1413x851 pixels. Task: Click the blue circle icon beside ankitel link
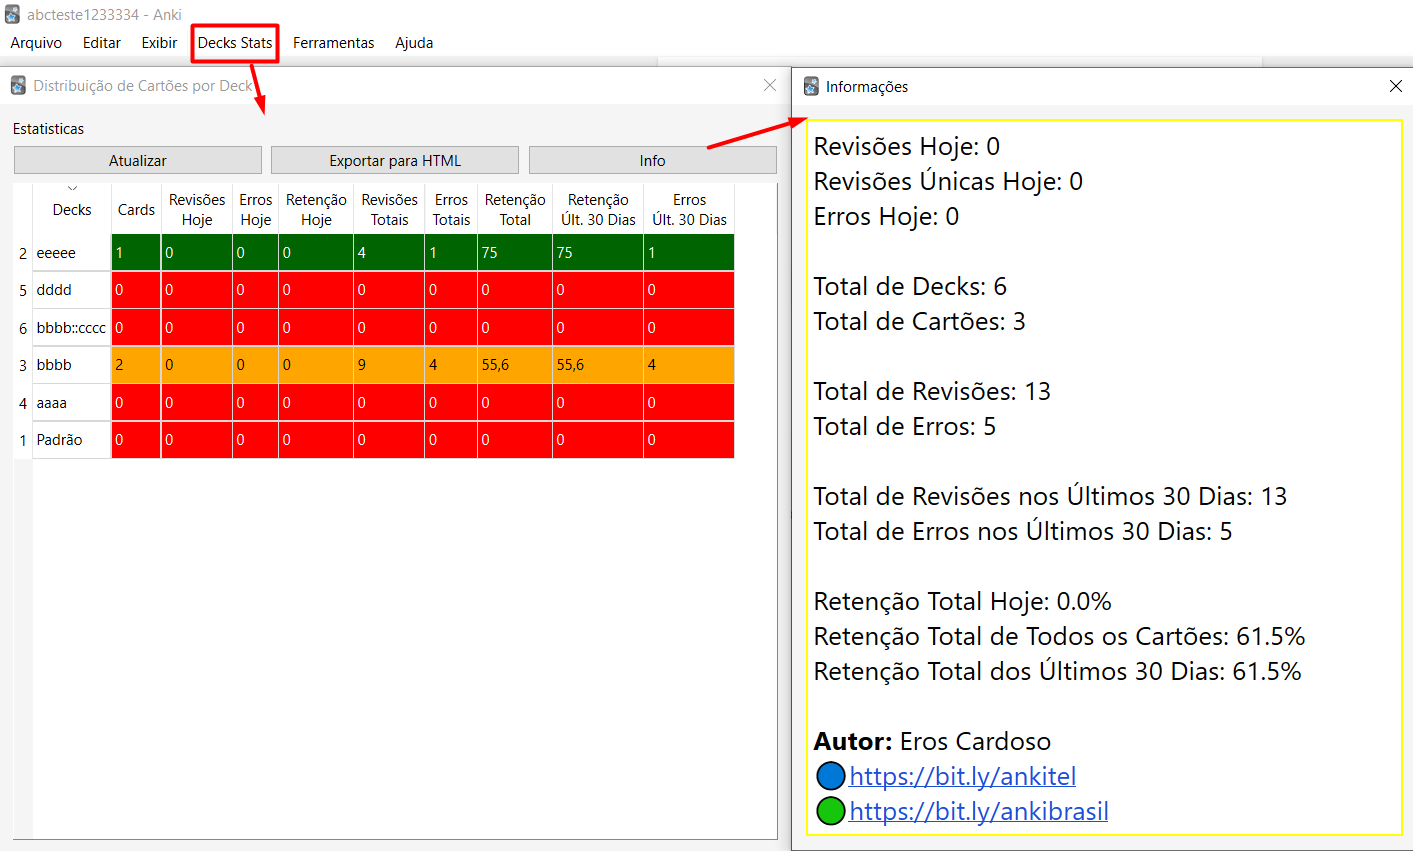[831, 776]
